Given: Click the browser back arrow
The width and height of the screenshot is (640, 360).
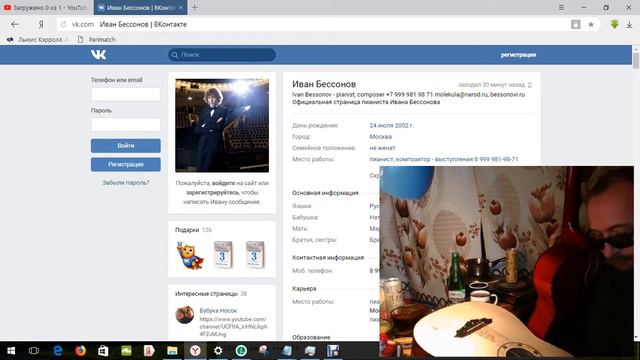Looking at the screenshot, I should (x=15, y=24).
